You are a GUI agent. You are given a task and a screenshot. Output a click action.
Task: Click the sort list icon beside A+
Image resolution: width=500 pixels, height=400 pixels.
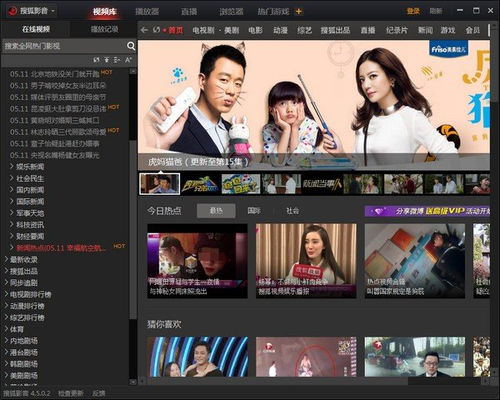click(117, 60)
